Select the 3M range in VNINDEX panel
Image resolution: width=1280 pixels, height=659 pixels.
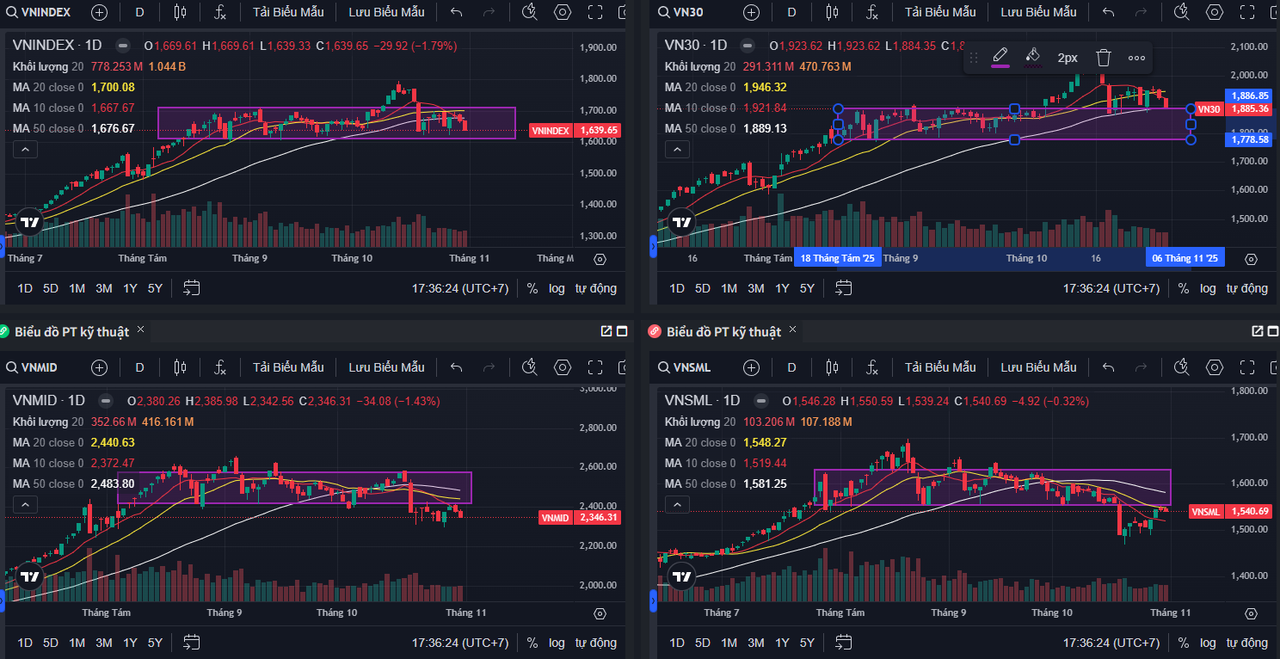point(103,288)
